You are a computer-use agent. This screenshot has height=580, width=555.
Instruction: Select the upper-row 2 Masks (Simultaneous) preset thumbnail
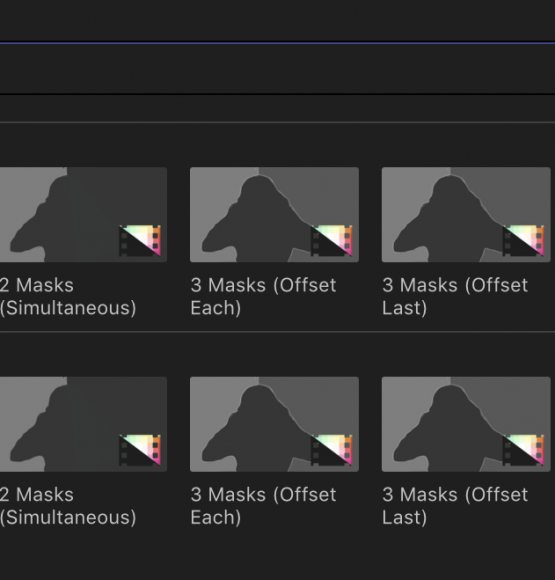tap(83, 215)
